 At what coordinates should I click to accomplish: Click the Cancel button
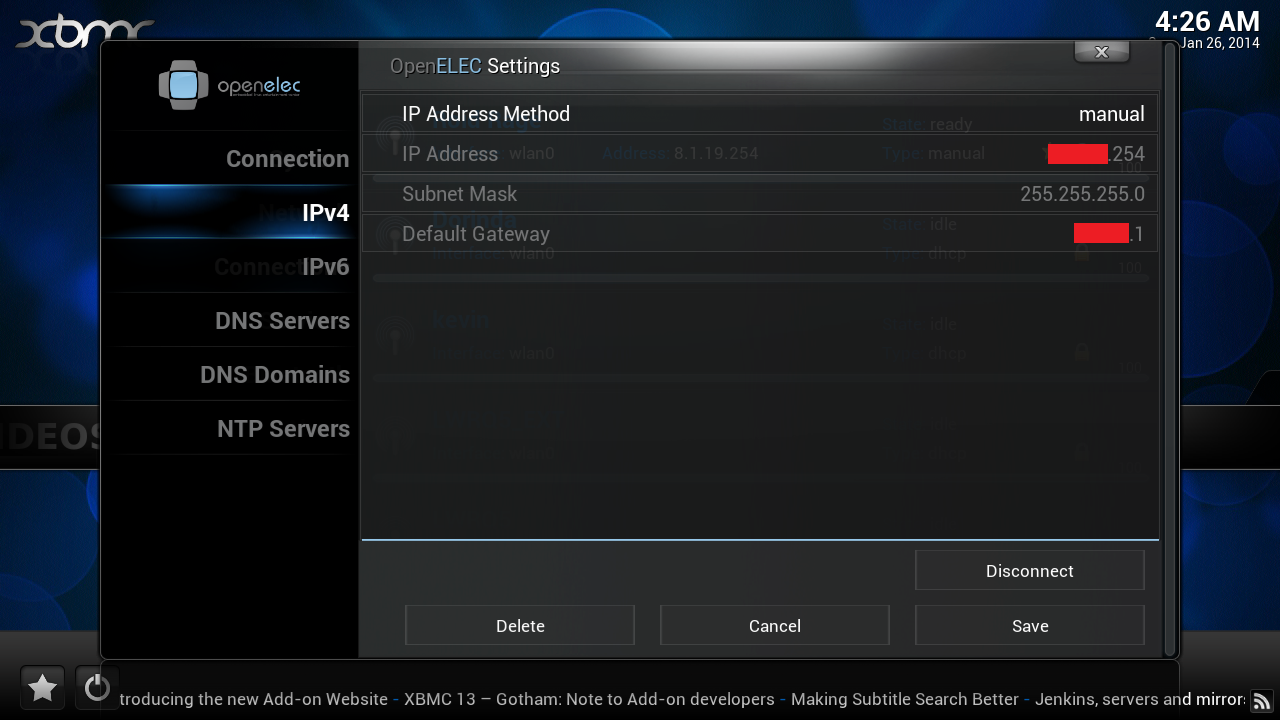775,626
